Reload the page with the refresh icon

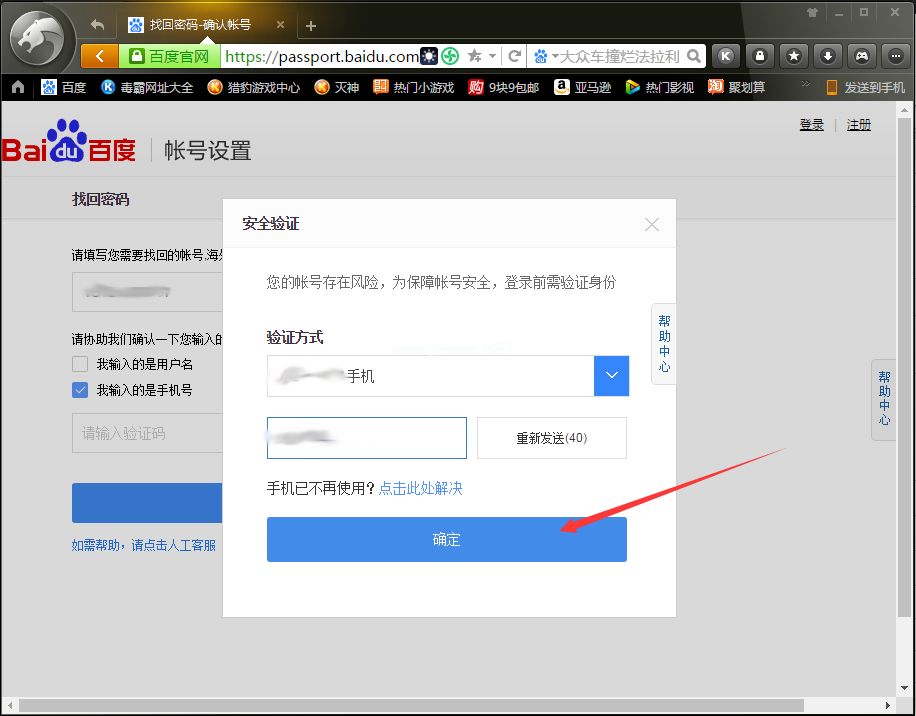513,56
